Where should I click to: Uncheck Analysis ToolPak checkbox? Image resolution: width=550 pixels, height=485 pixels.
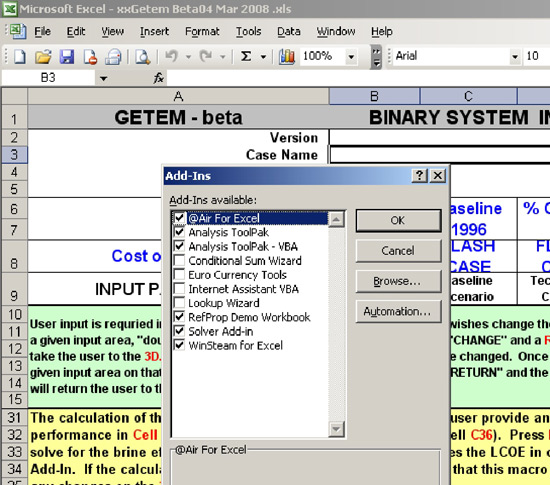click(179, 232)
